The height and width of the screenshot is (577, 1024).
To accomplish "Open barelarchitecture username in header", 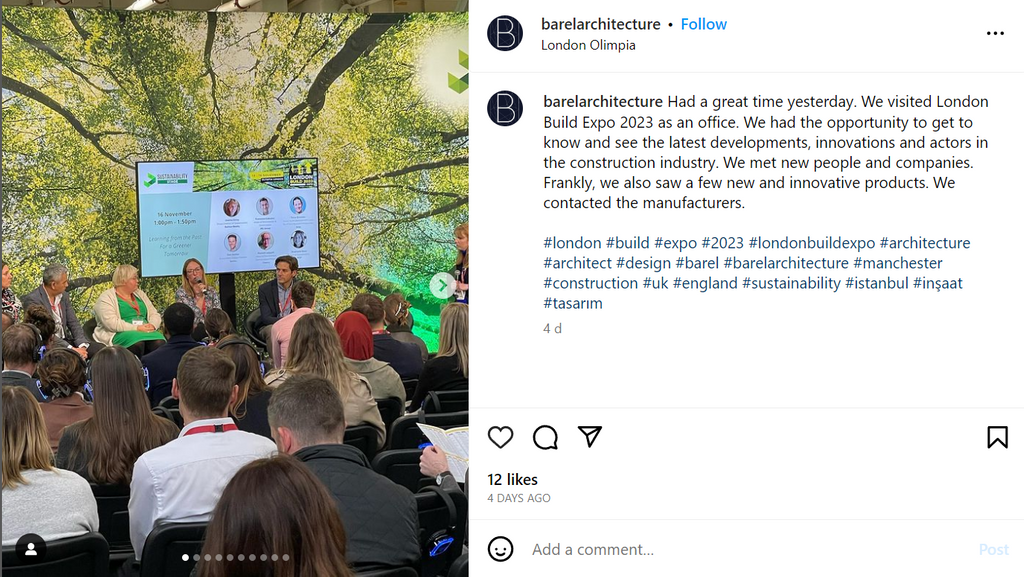I will tap(601, 24).
